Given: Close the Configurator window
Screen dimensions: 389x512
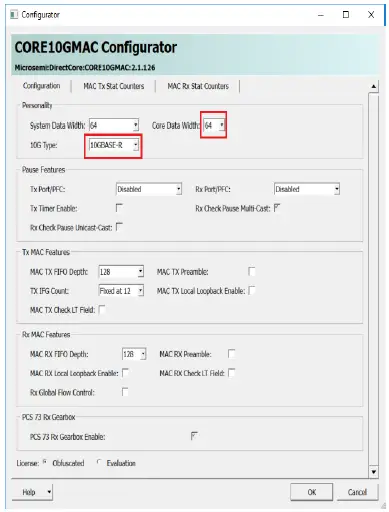Looking at the screenshot, I should coord(371,15).
